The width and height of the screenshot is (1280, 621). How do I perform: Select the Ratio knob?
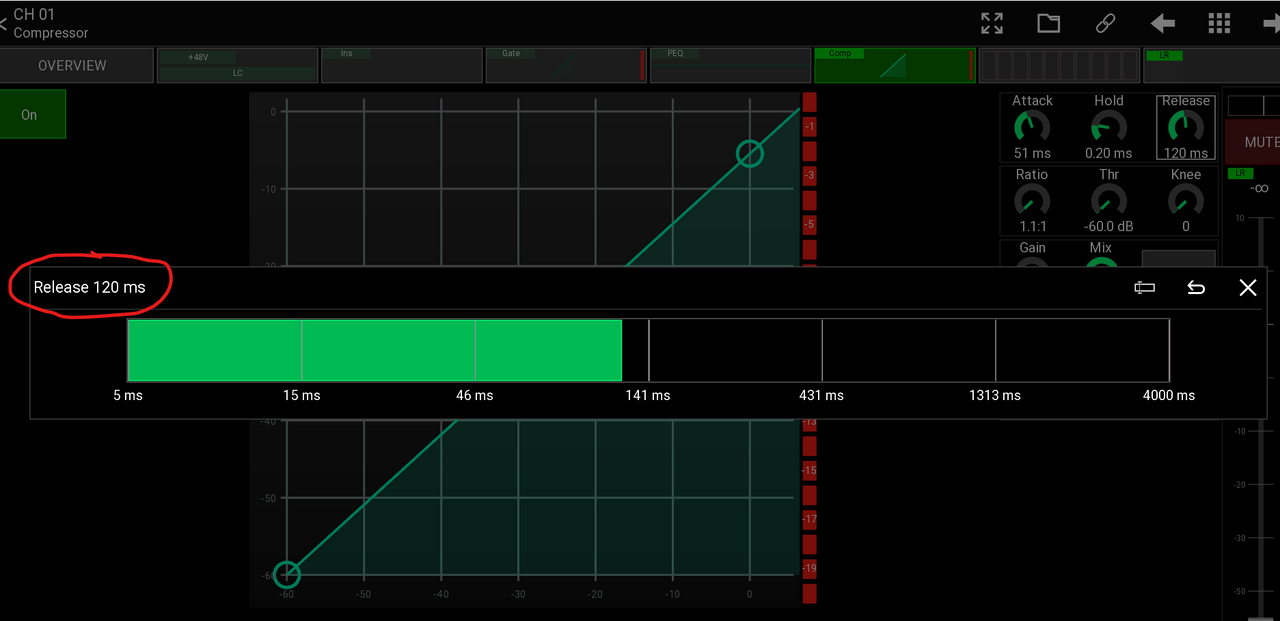(1032, 200)
